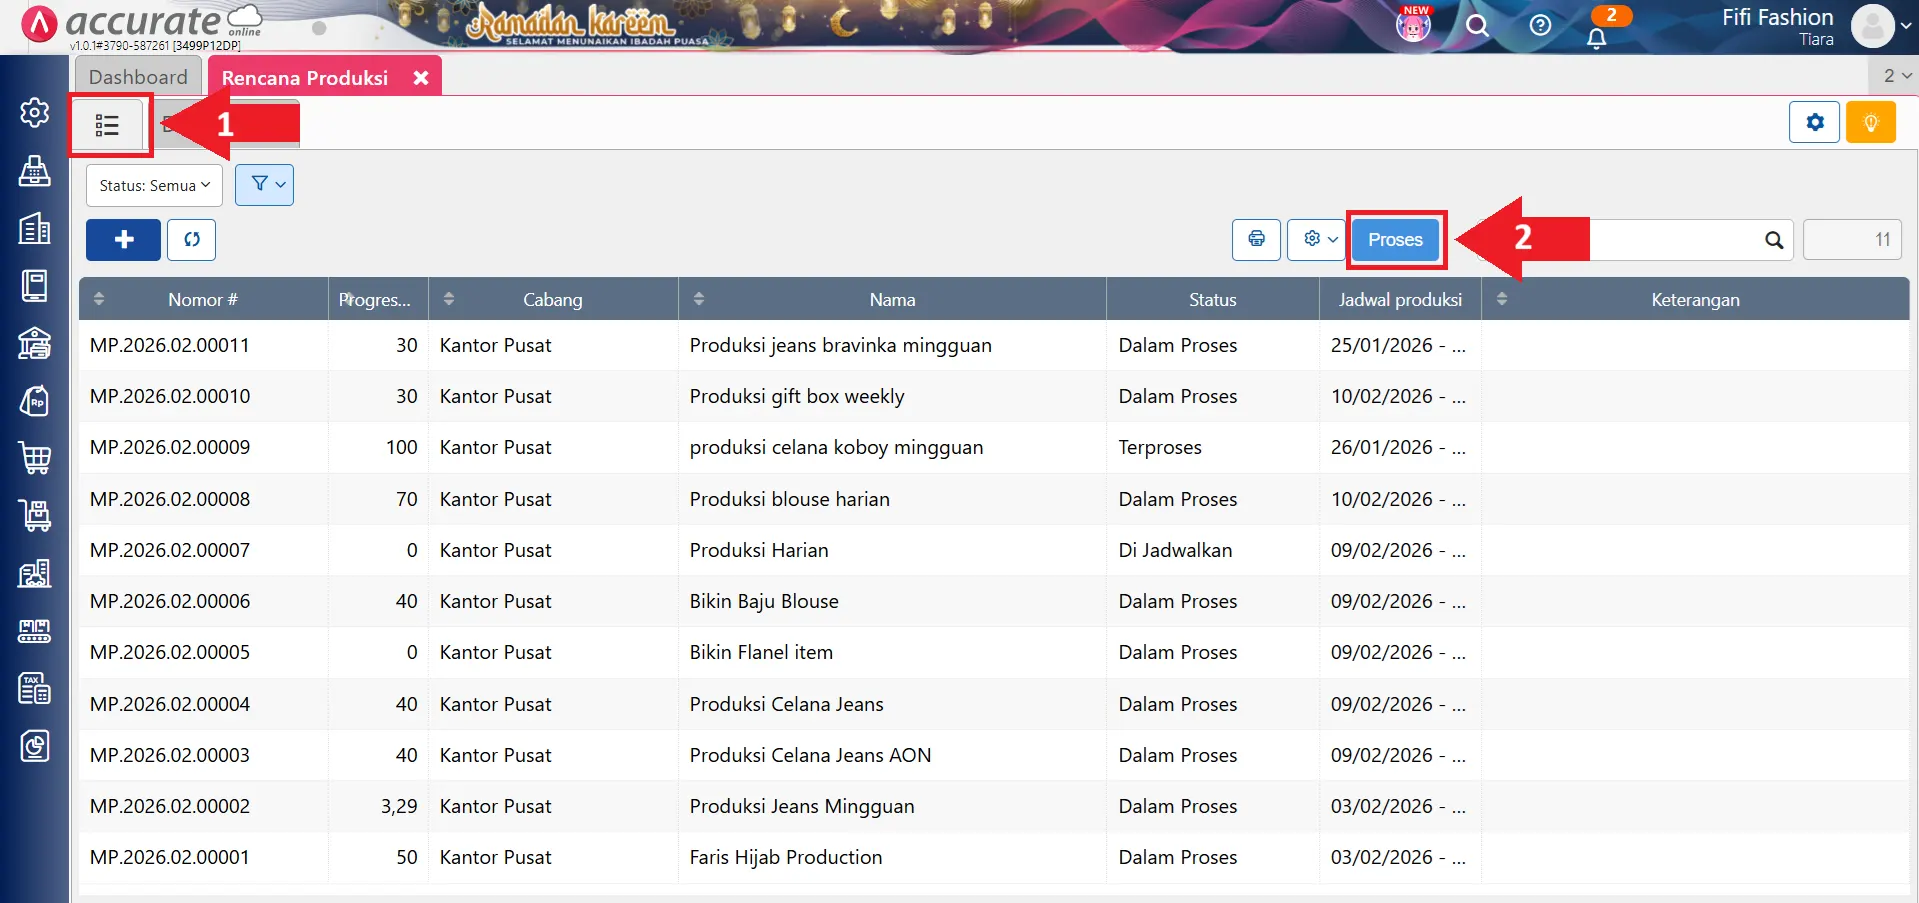This screenshot has height=903, width=1919.
Task: Switch to the Dashboard tab
Action: [x=138, y=77]
